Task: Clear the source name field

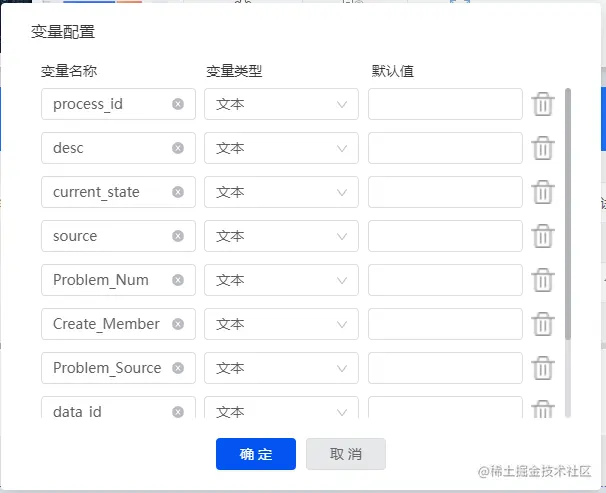Action: tap(178, 236)
